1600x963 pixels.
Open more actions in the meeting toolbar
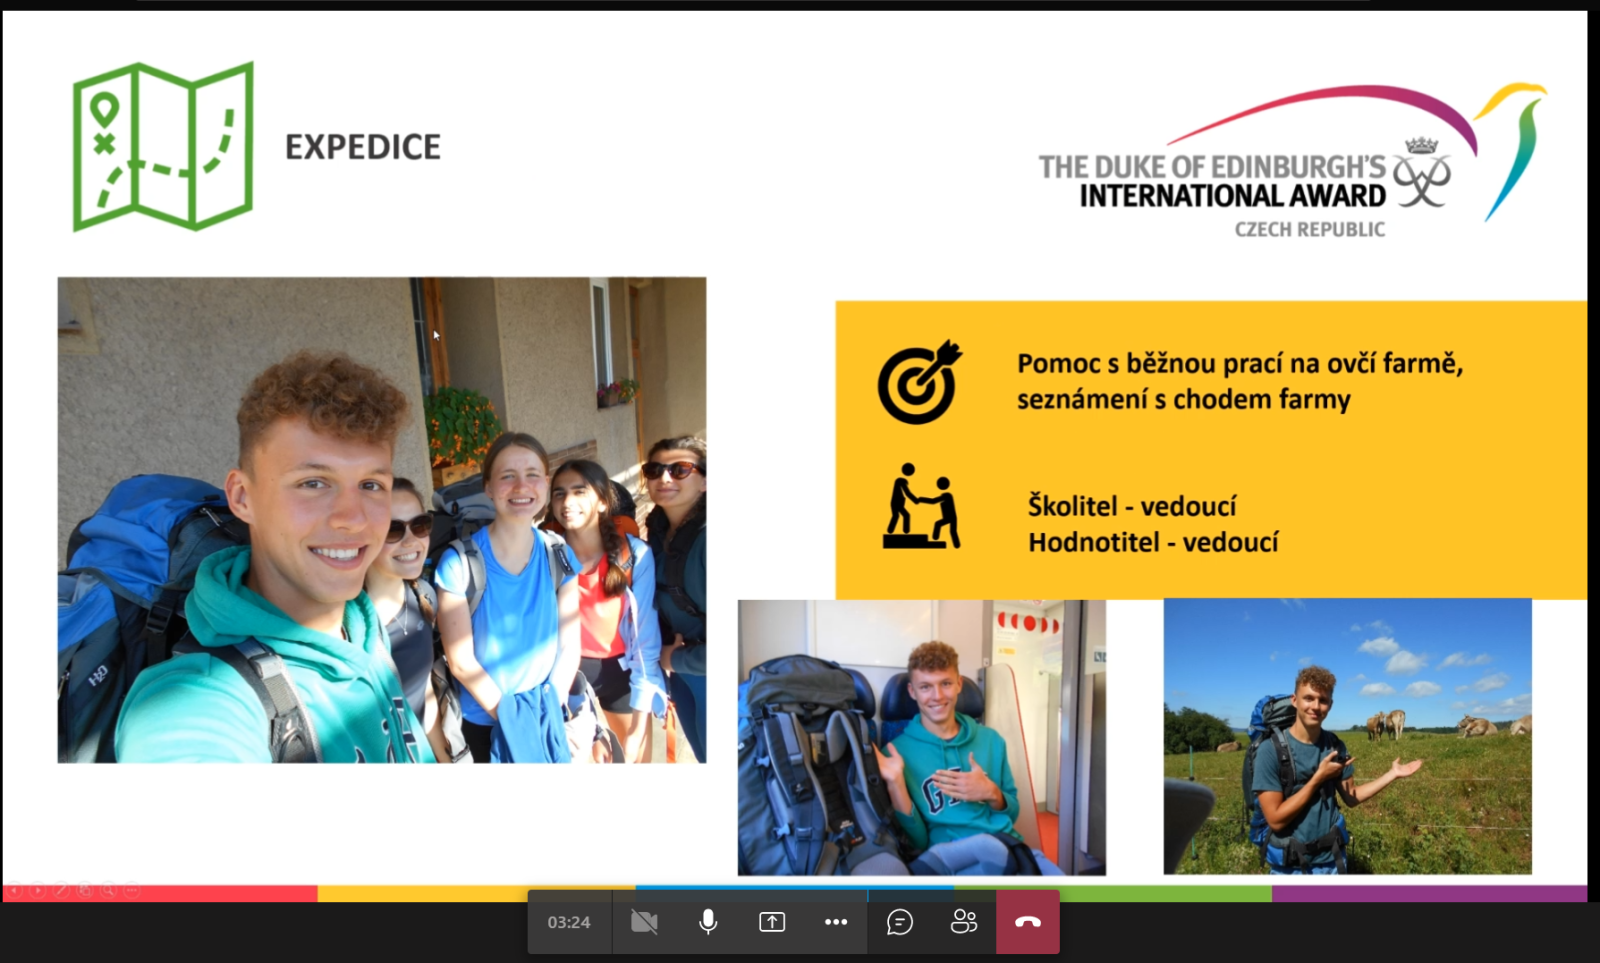point(836,922)
